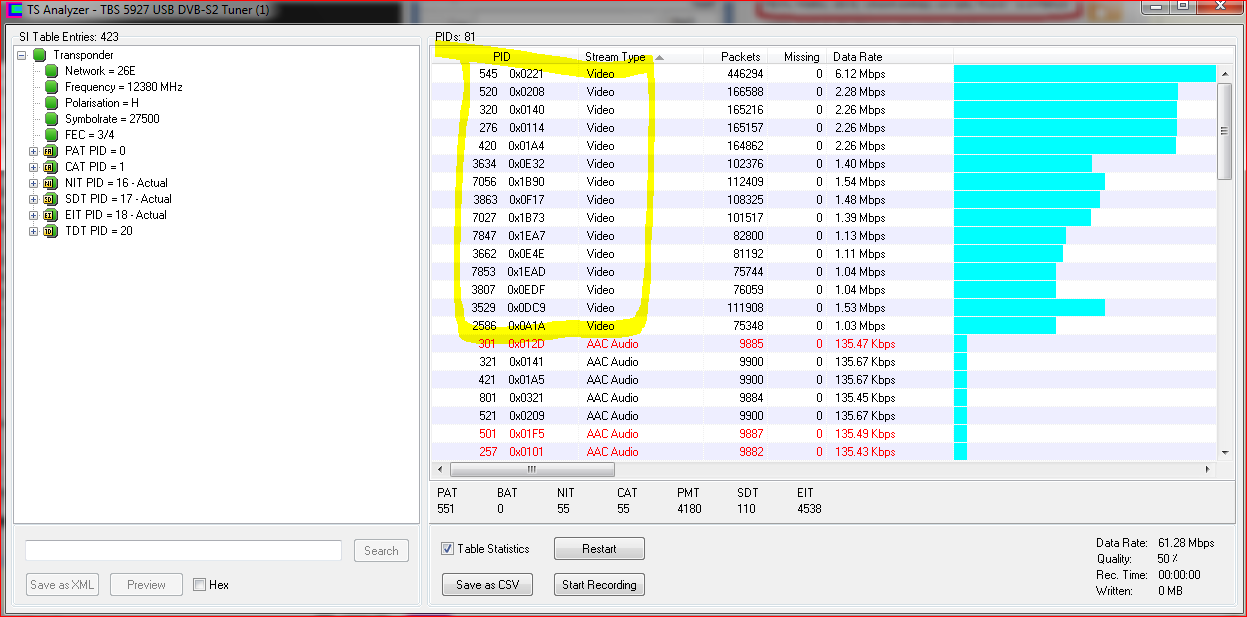Click the EIT PID = 18 table icon

(49, 215)
